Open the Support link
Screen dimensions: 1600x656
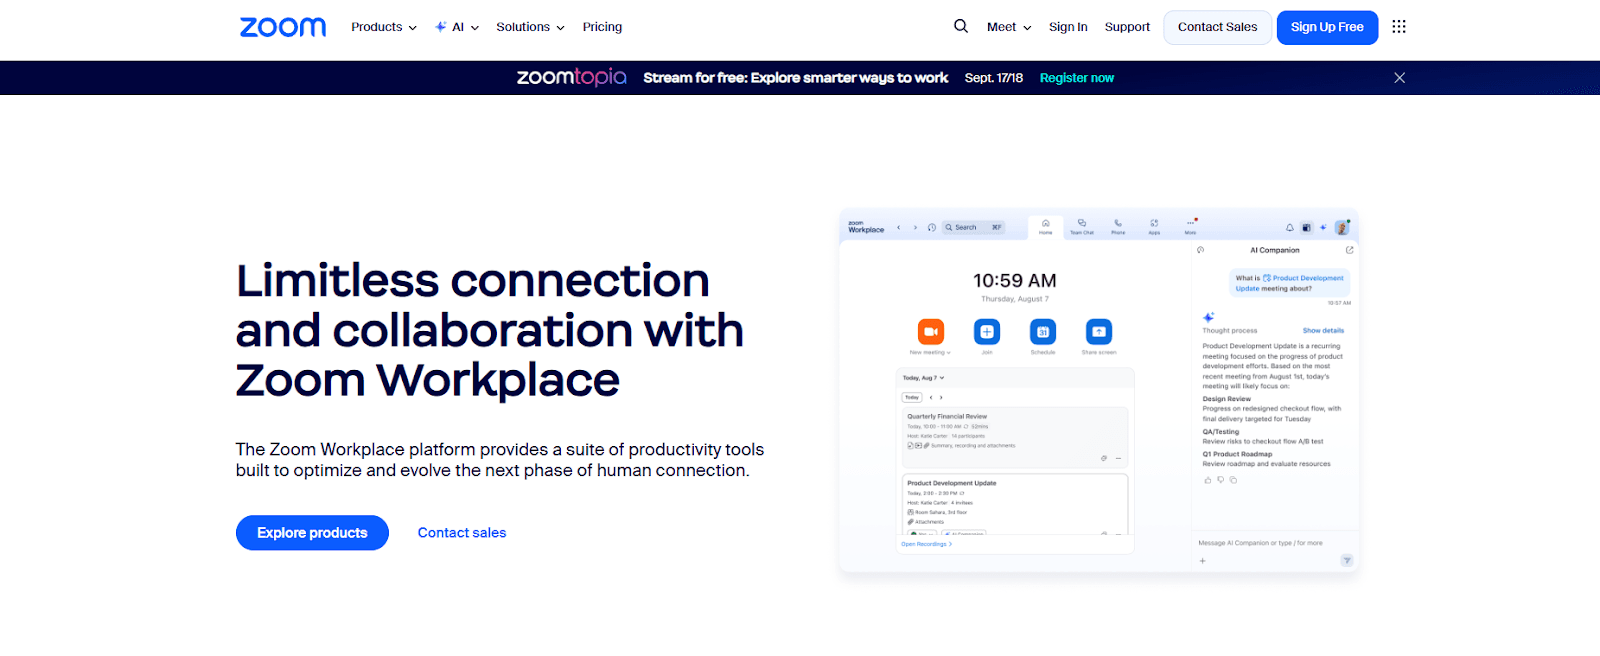point(1127,27)
